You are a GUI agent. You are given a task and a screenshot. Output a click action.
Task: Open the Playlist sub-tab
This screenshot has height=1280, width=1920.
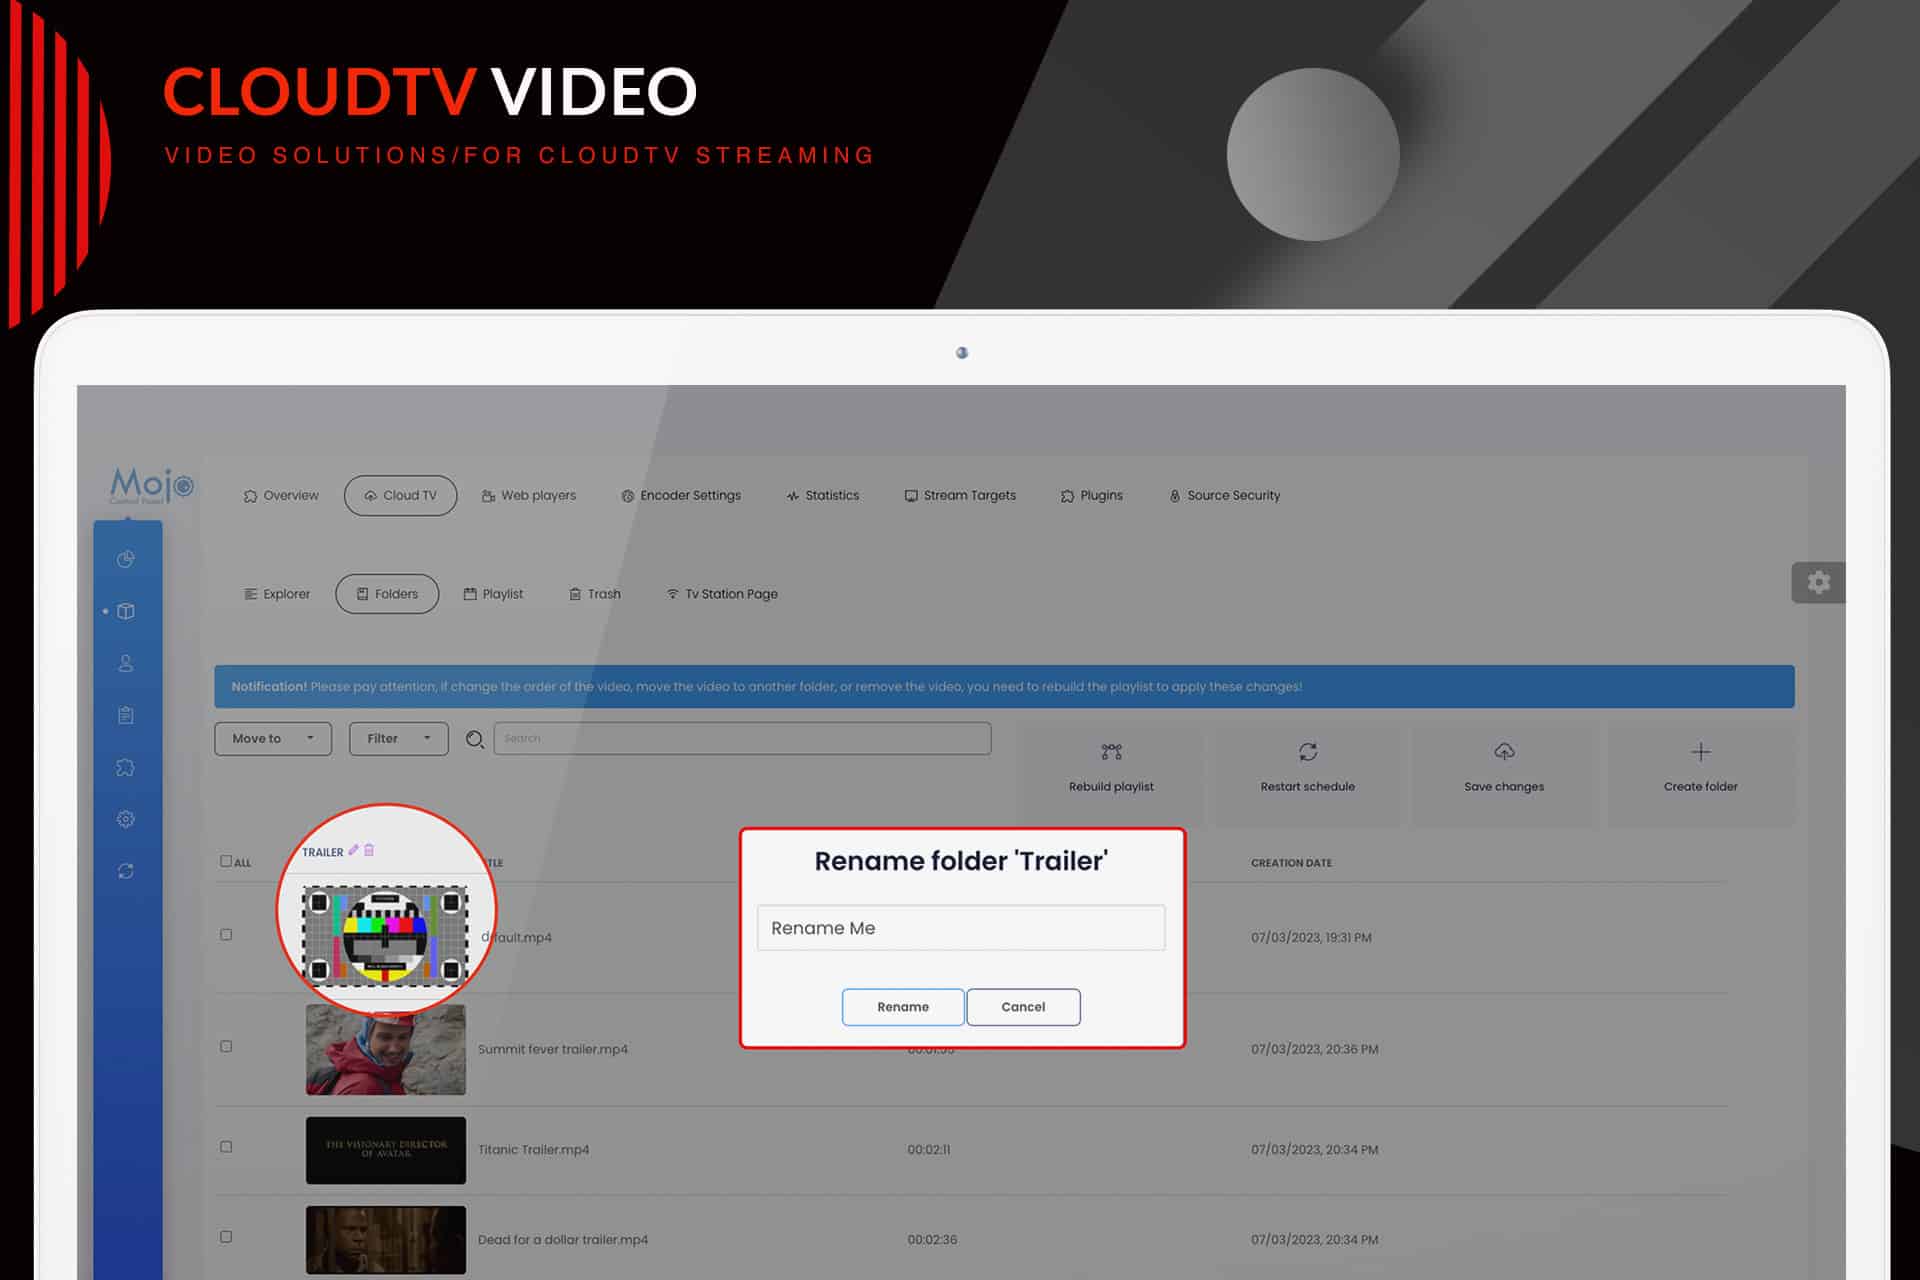pos(493,594)
